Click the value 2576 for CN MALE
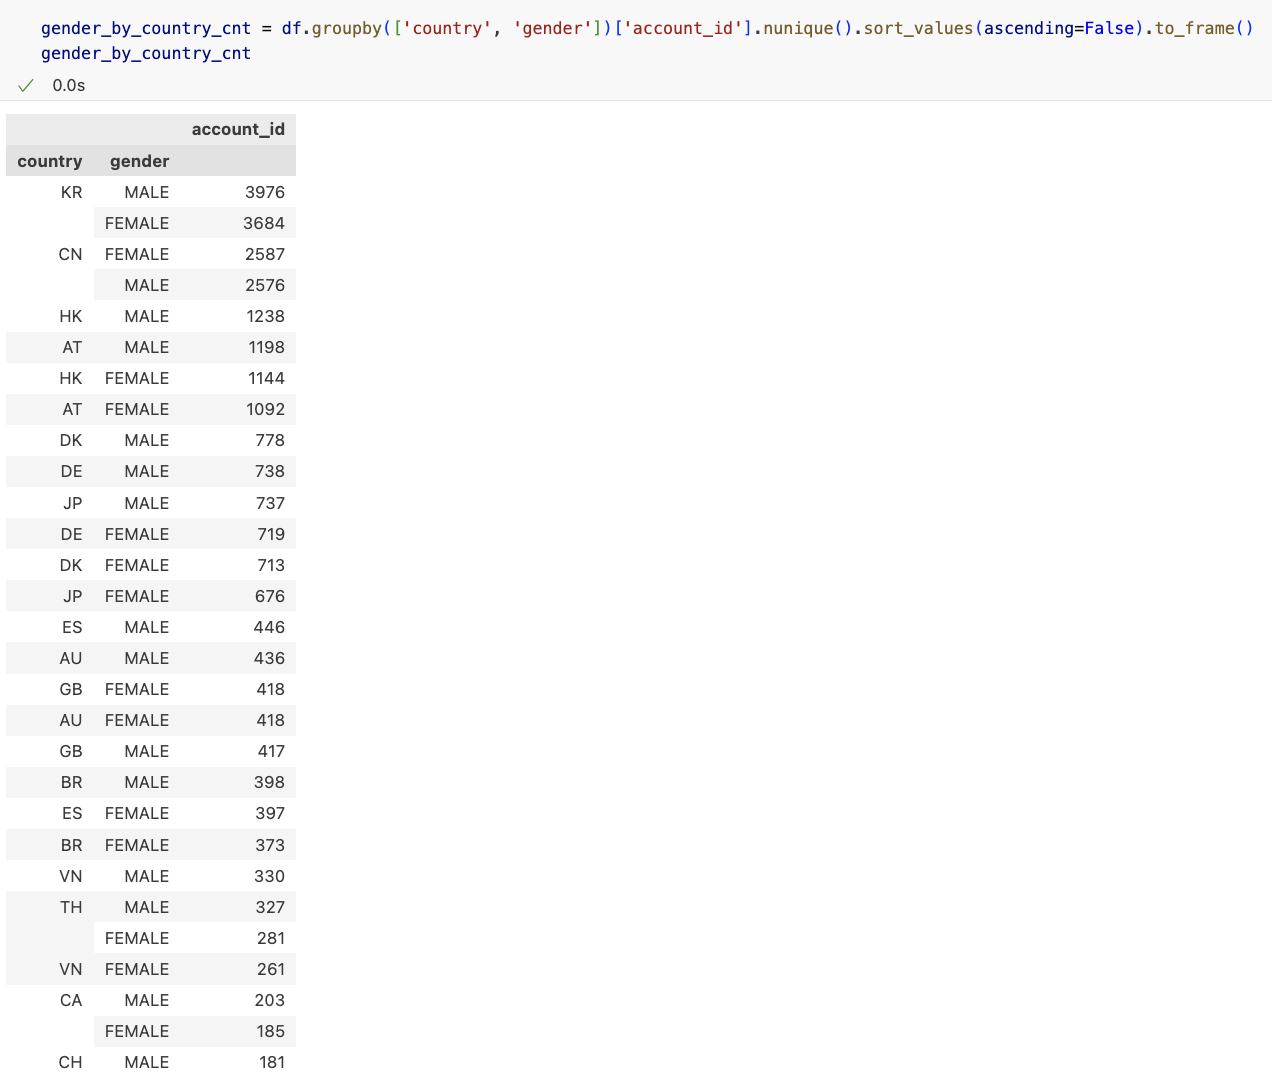The image size is (1272, 1078). click(x=265, y=285)
